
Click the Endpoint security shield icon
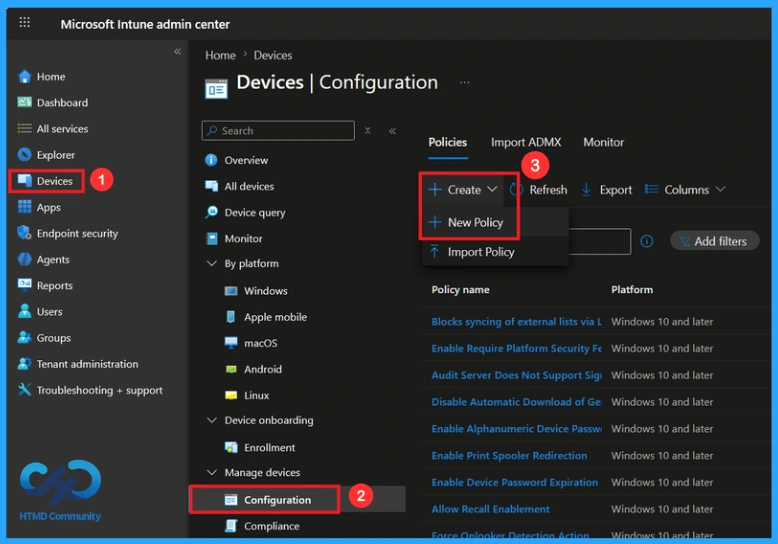click(24, 233)
